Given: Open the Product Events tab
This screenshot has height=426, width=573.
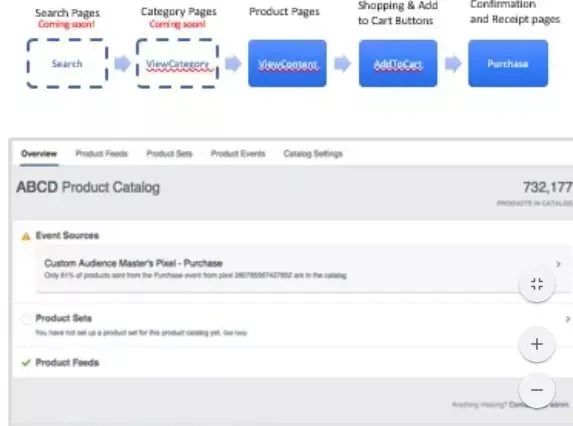Looking at the screenshot, I should pos(238,153).
